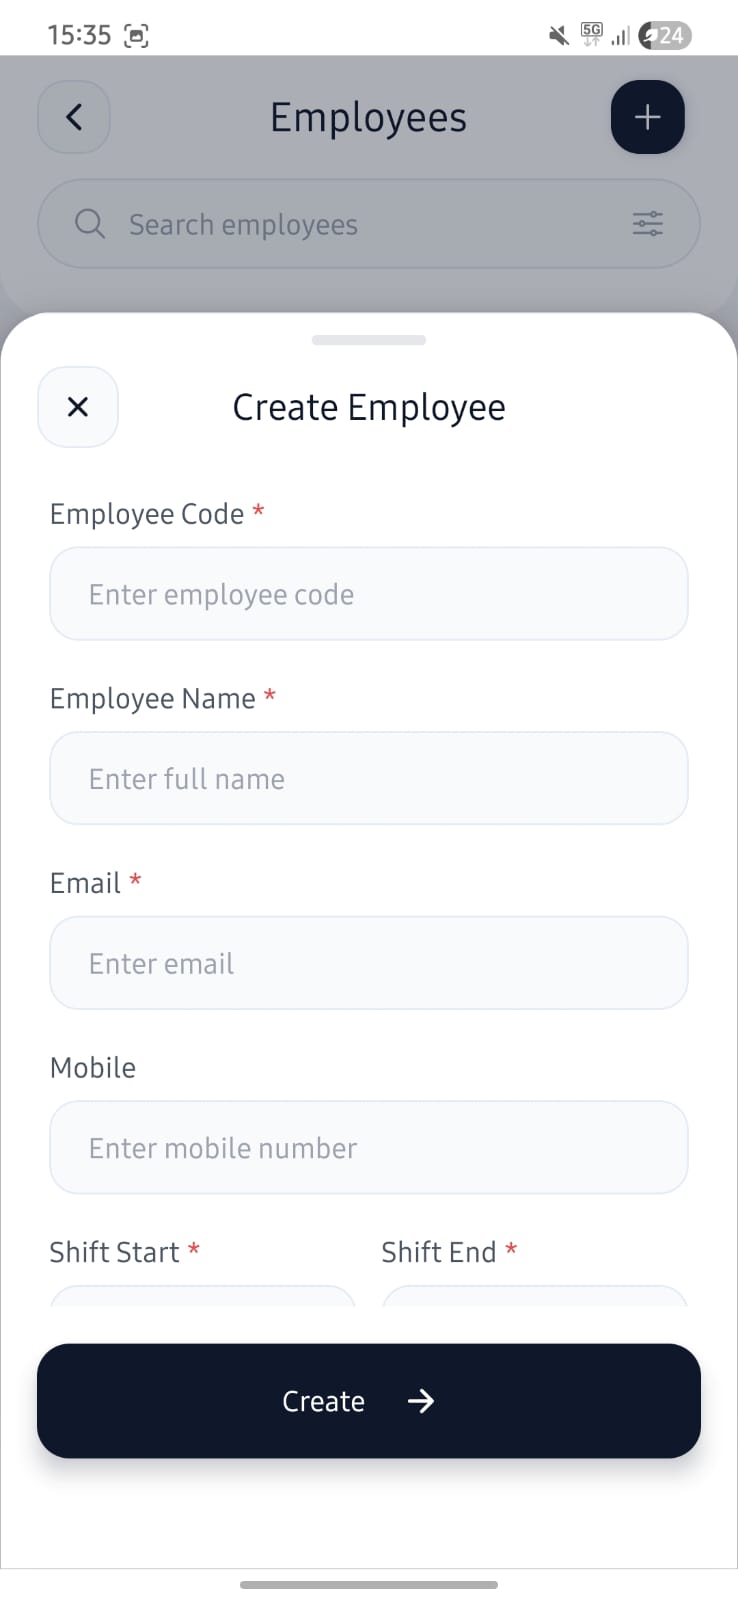The width and height of the screenshot is (738, 1600).
Task: Close the Create Employee sheet
Action: [78, 407]
